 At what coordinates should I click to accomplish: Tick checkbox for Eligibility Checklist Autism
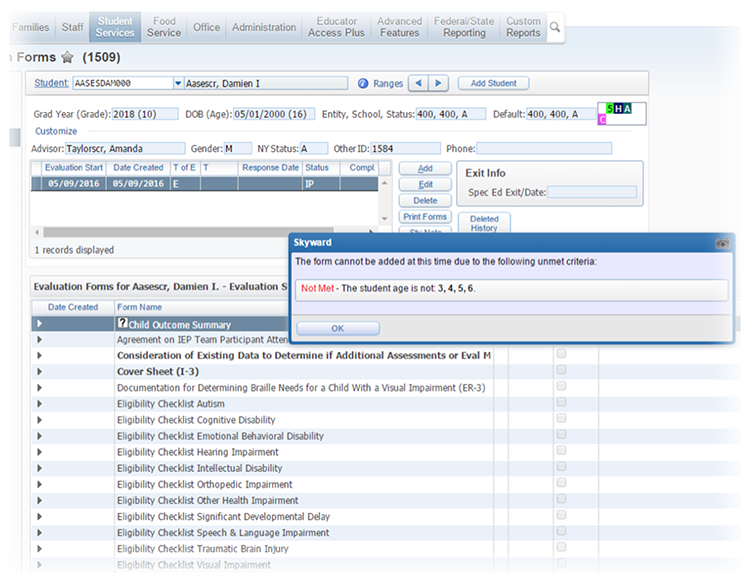(x=562, y=402)
